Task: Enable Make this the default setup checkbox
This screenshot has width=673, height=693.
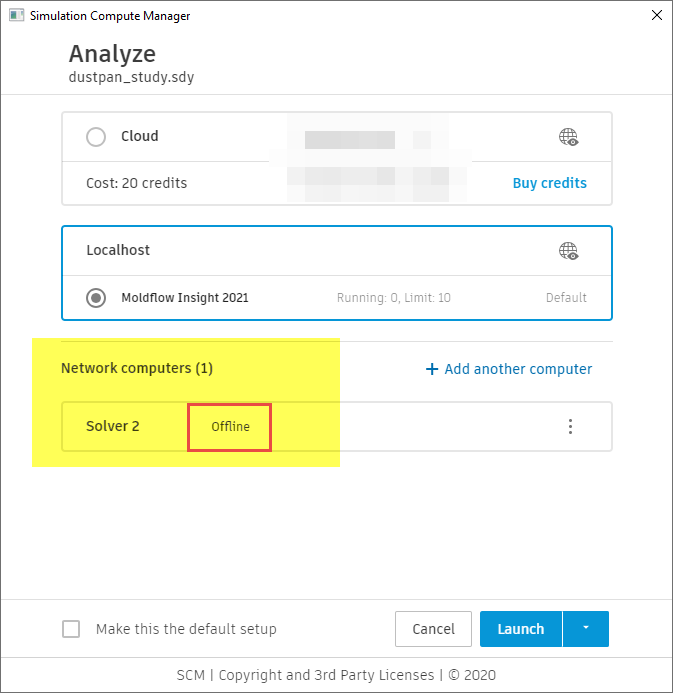Action: [x=71, y=629]
